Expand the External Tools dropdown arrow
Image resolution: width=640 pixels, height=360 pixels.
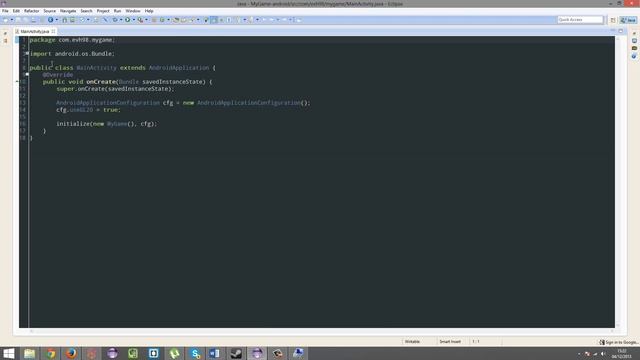[146, 20]
